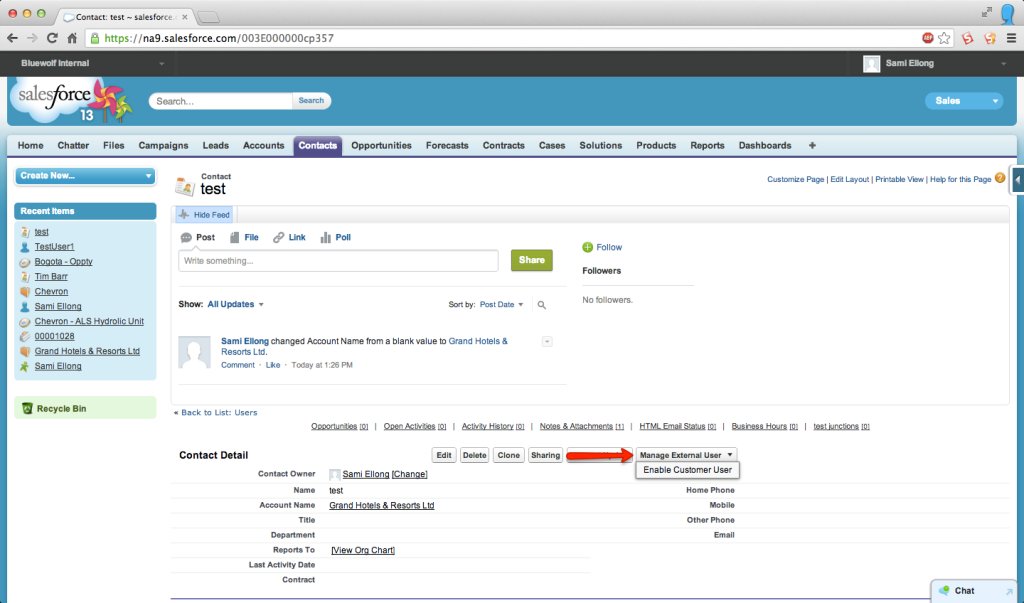1024x603 pixels.
Task: Open Grand Hotels & Resorts Ltd account link
Action: click(381, 505)
